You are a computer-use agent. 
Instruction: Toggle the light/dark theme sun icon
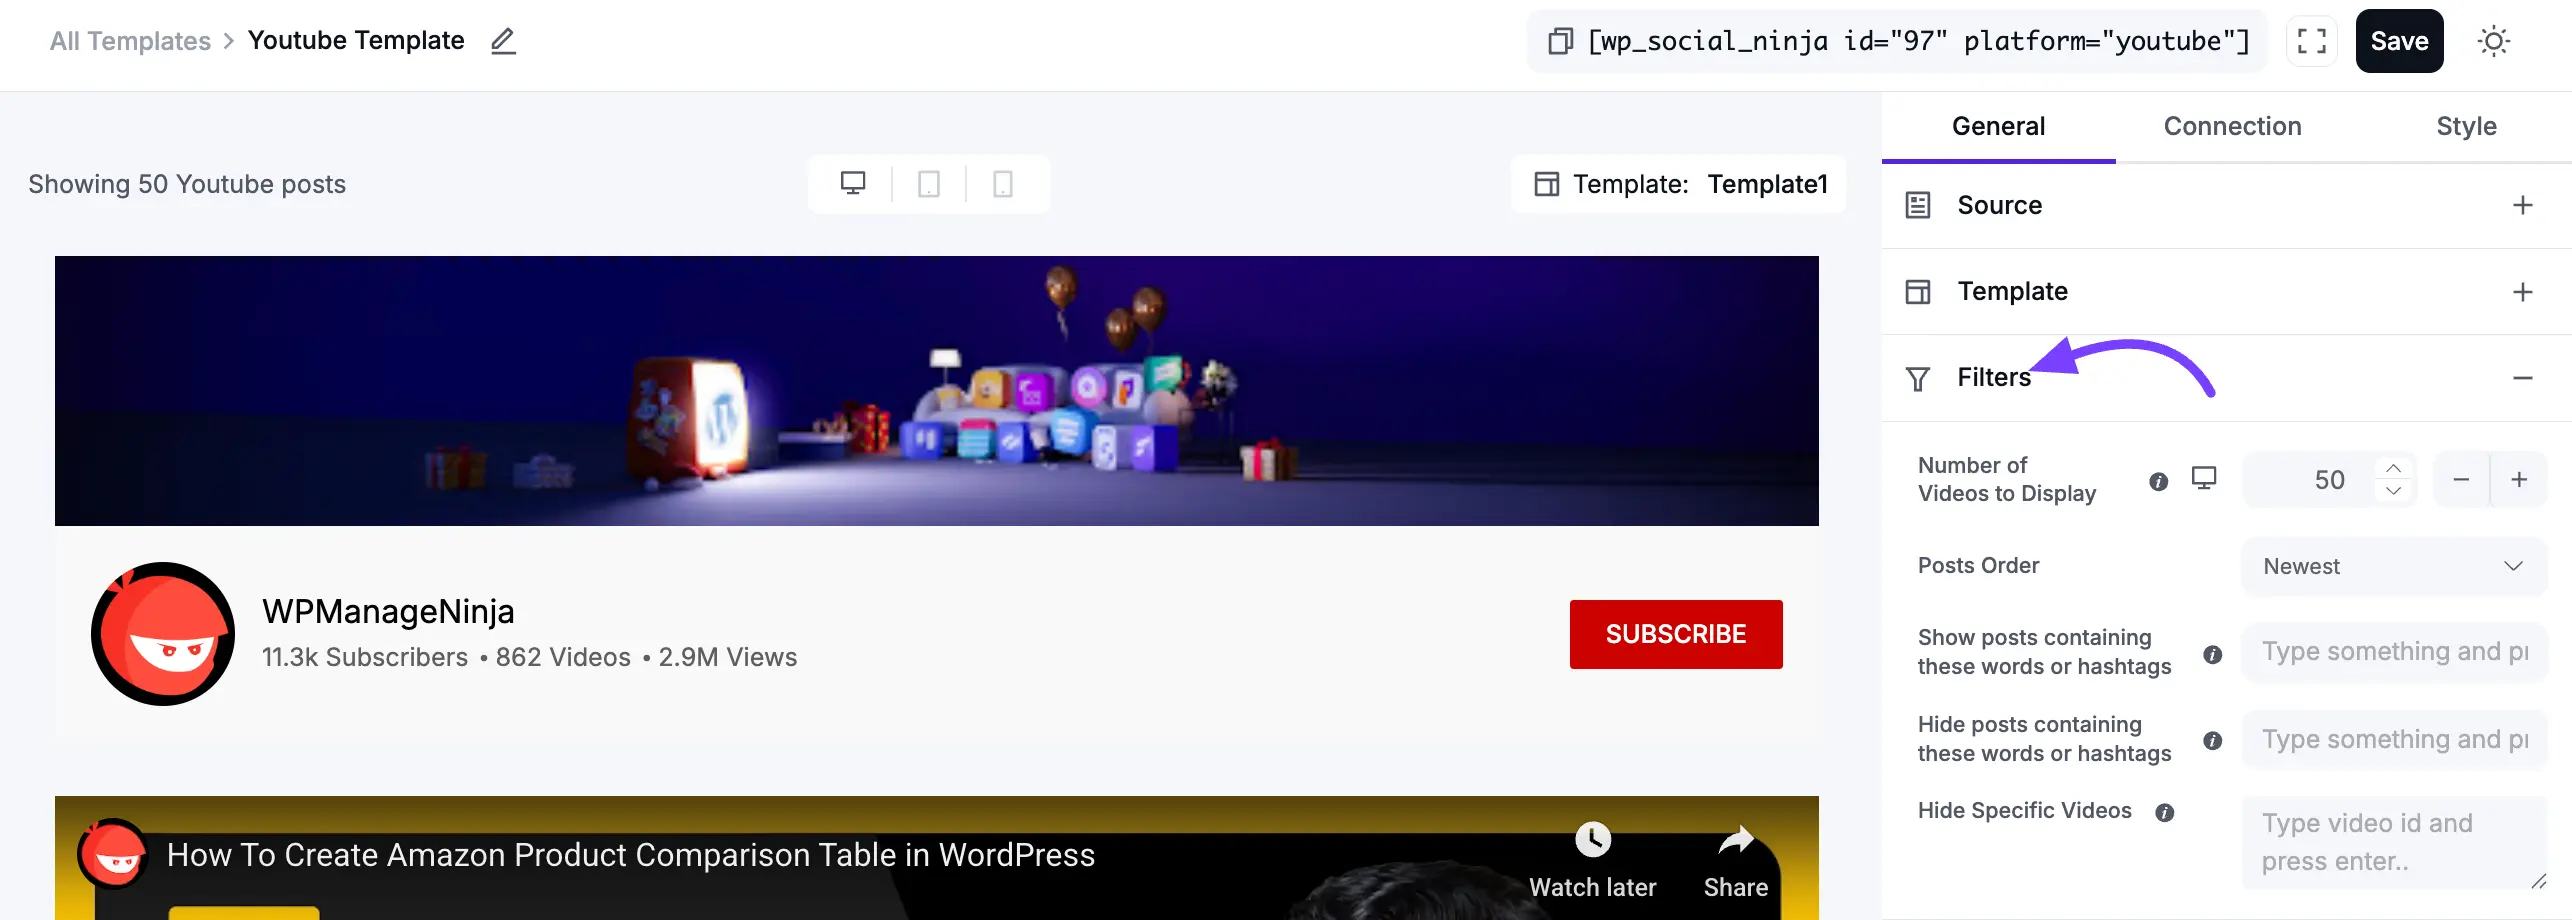(x=2493, y=41)
